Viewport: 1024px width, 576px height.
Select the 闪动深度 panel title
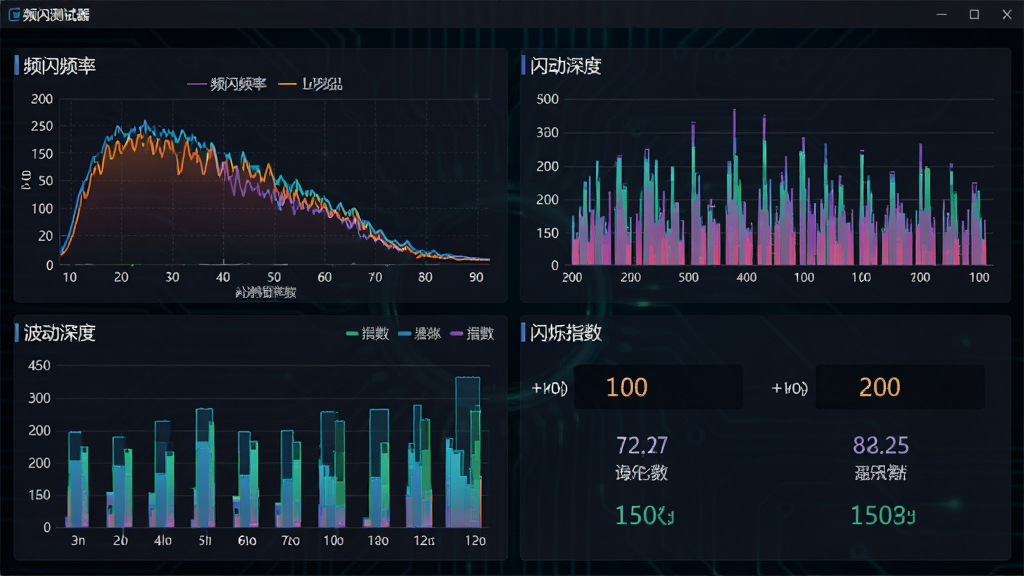(566, 66)
